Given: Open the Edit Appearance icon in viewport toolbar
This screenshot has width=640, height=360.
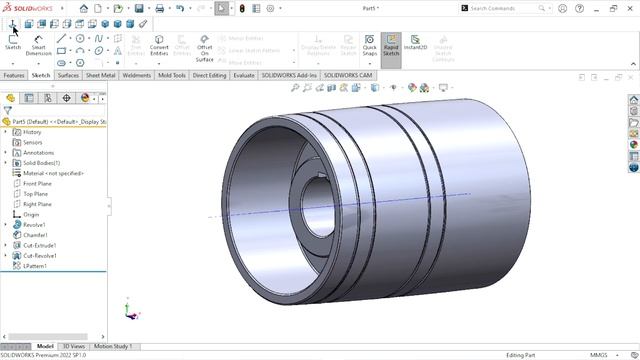Looking at the screenshot, I should [x=412, y=88].
